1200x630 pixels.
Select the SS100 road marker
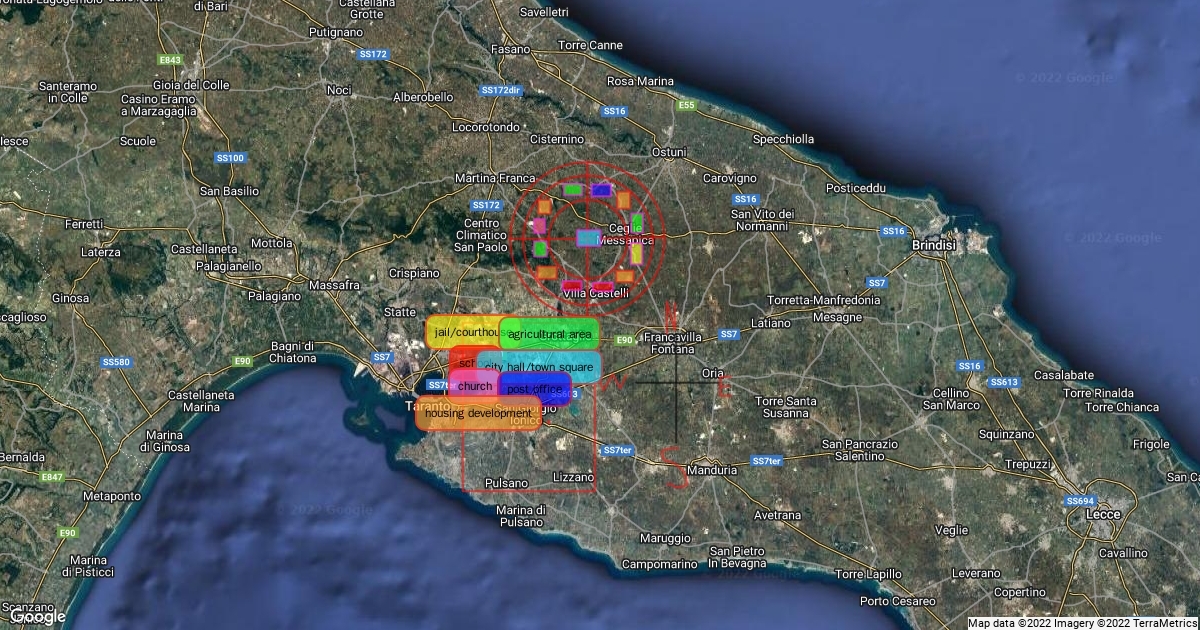[x=230, y=158]
